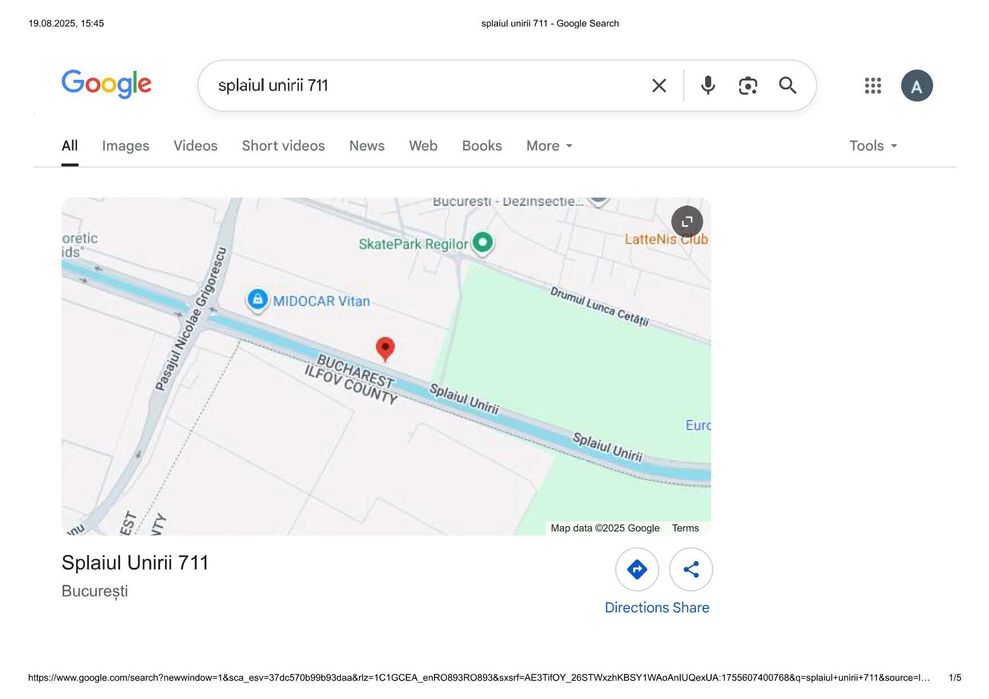Screen dimensions: 989x699
Task: Click into the search field text
Action: [273, 85]
